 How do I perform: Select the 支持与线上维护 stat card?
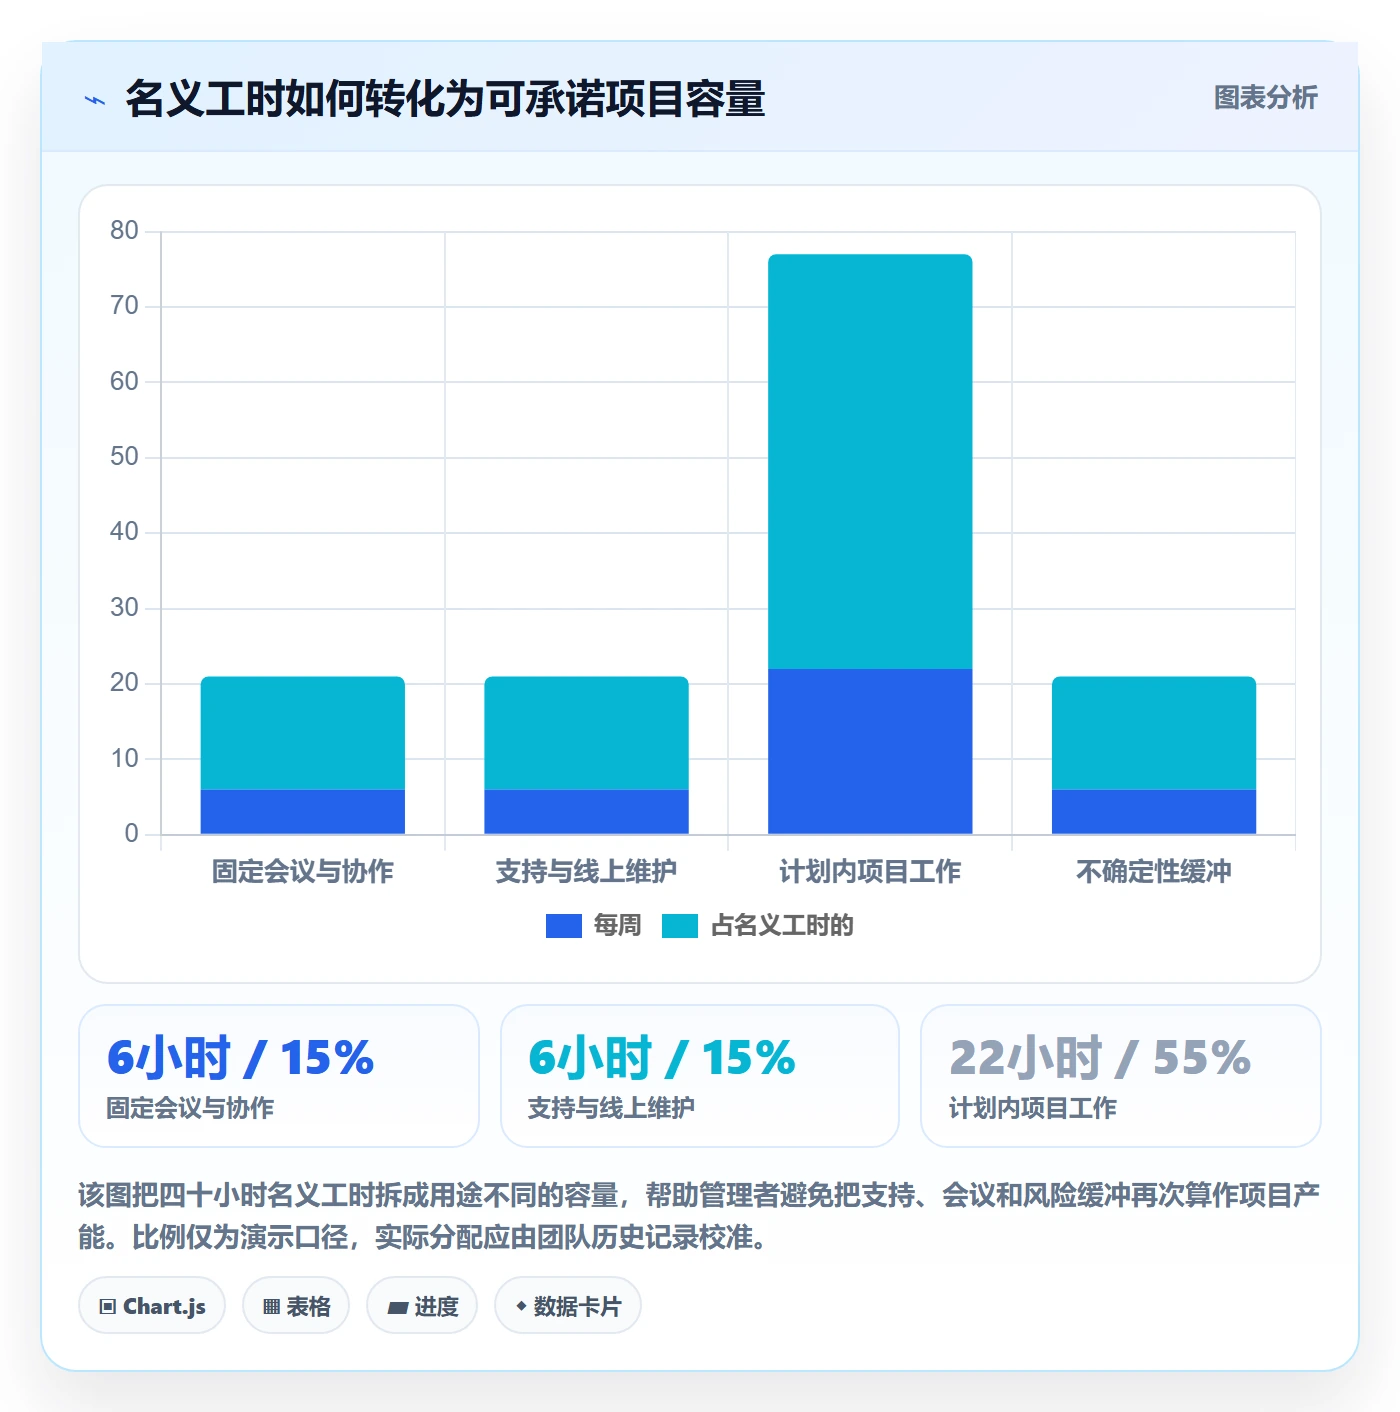click(x=700, y=1076)
